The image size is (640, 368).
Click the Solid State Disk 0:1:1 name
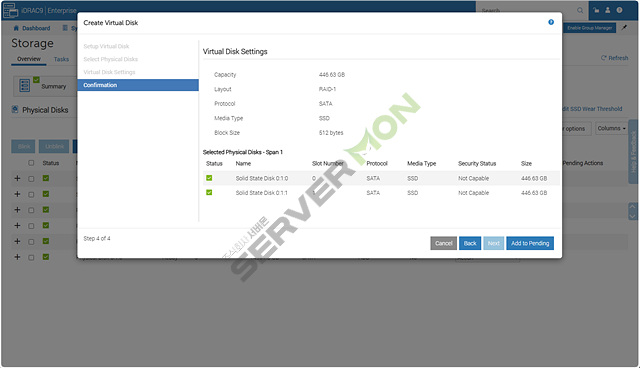261,193
